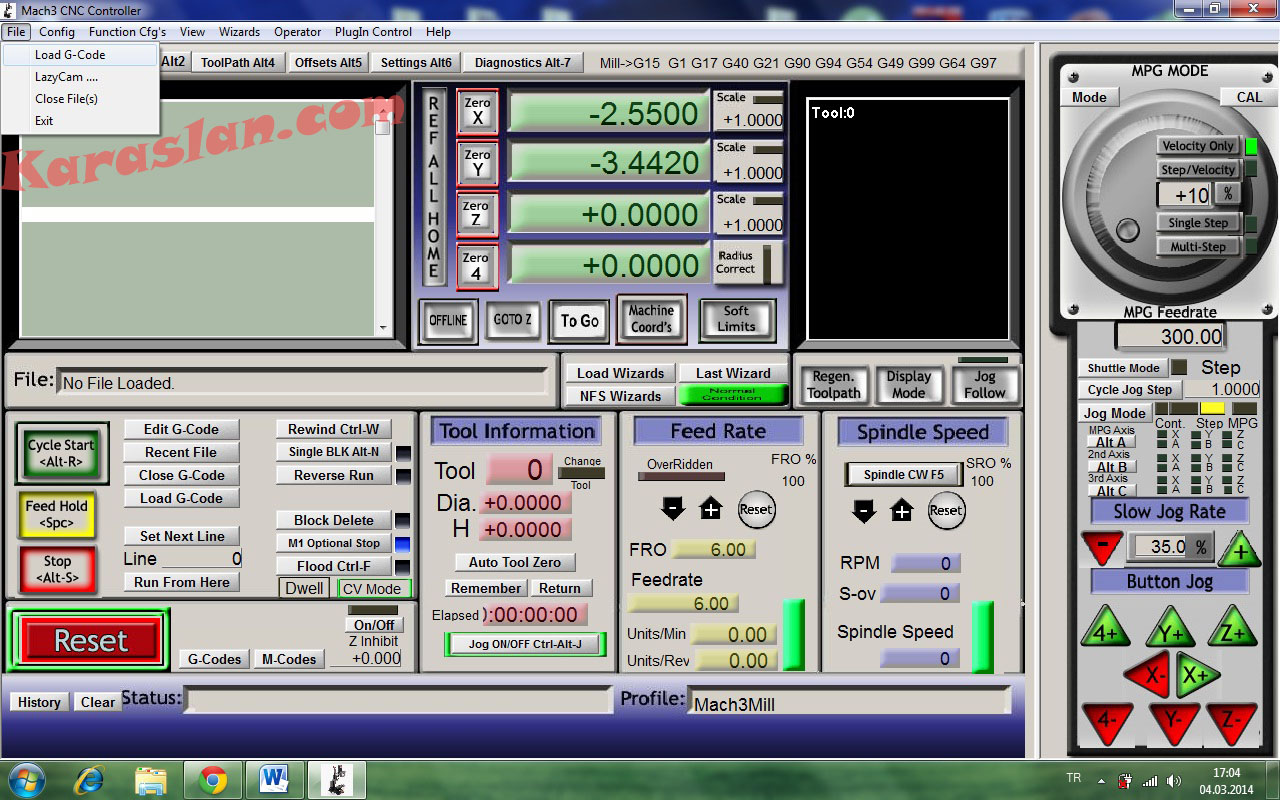Viewport: 1280px width, 800px height.
Task: Reset the feed rate override
Action: click(756, 509)
